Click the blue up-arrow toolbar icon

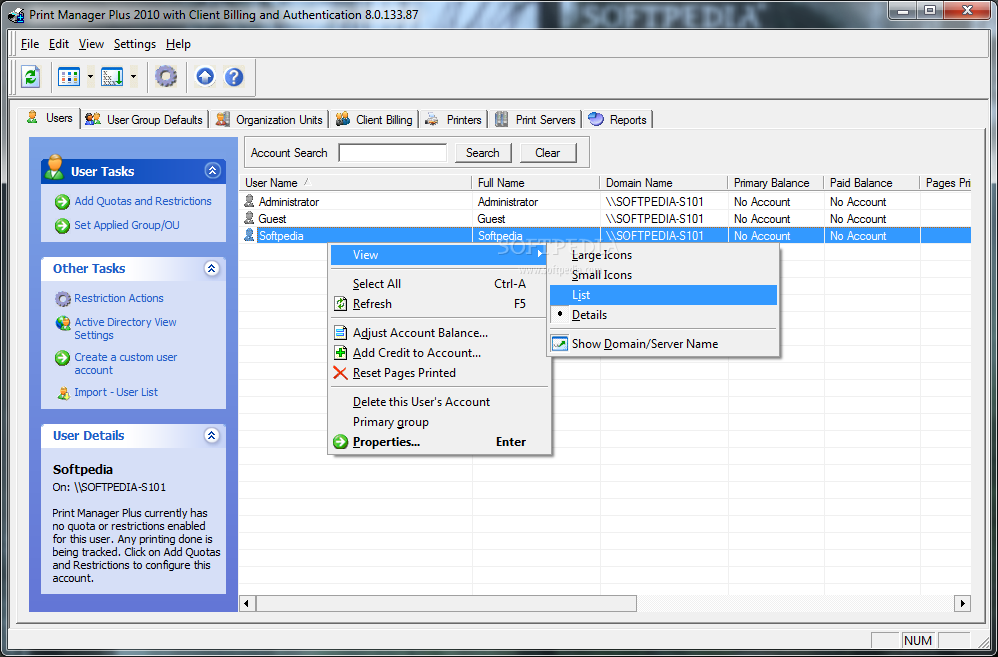[205, 78]
